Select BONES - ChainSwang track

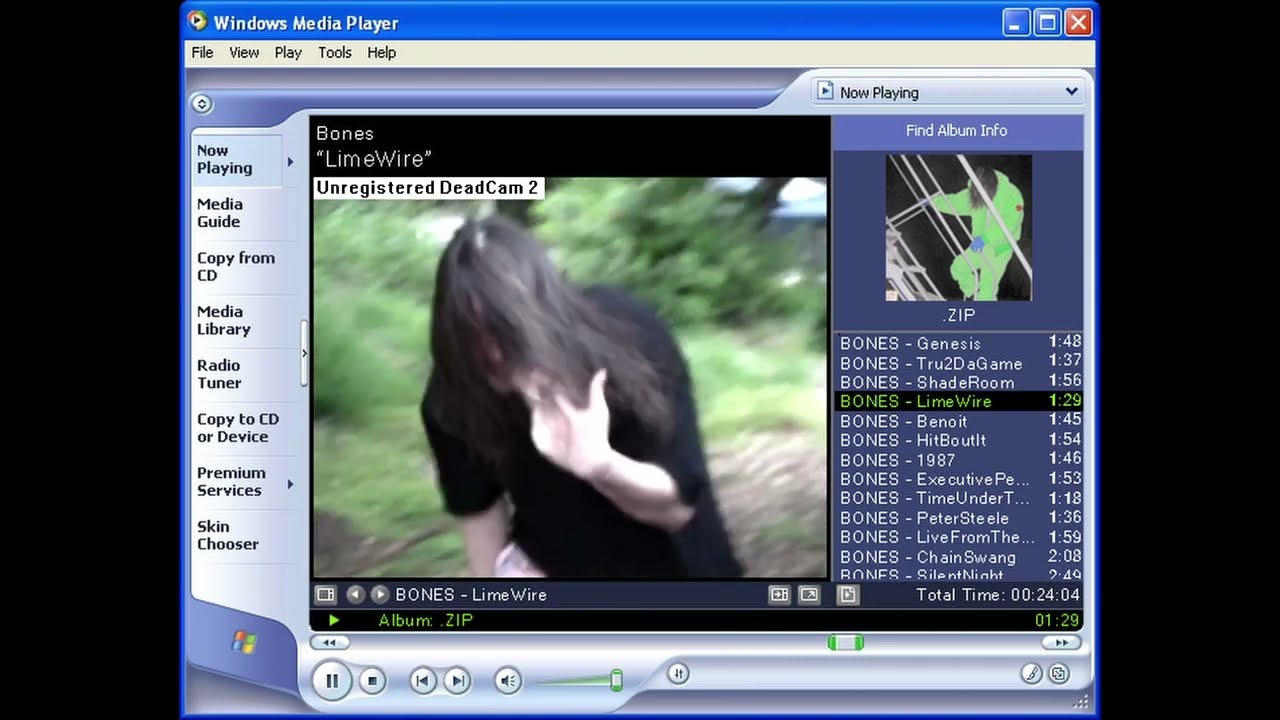958,557
